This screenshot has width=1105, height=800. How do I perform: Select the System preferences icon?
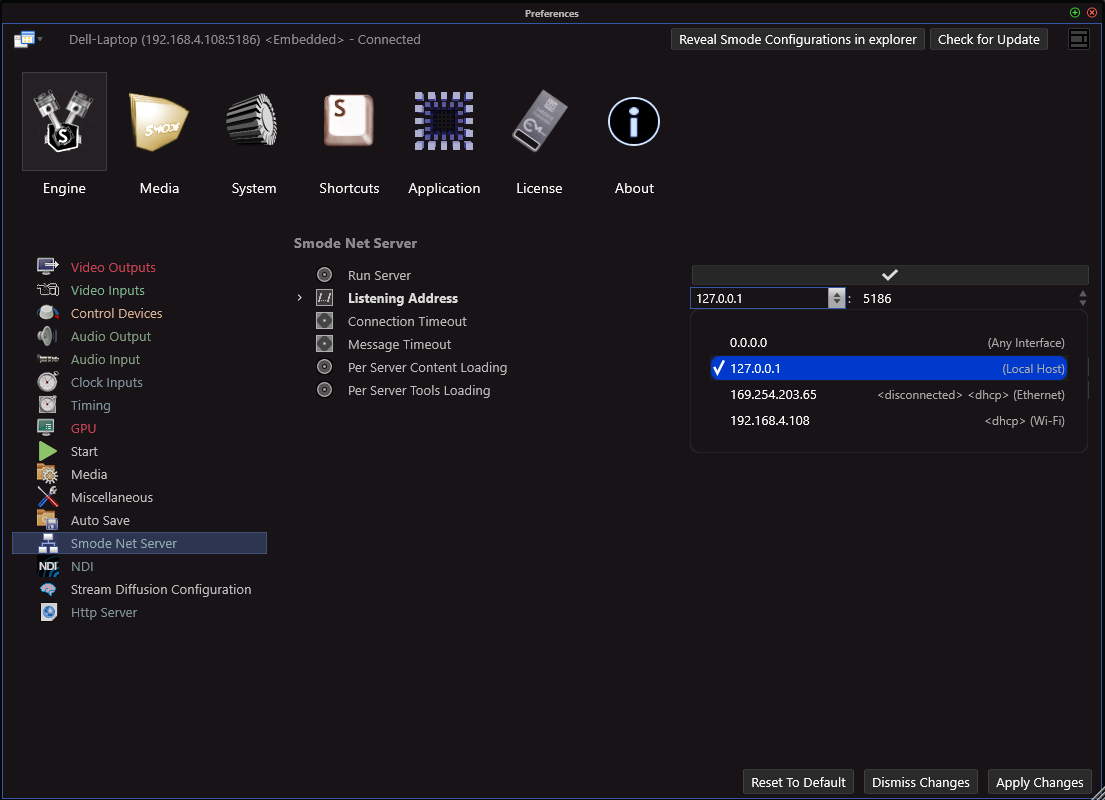(254, 122)
